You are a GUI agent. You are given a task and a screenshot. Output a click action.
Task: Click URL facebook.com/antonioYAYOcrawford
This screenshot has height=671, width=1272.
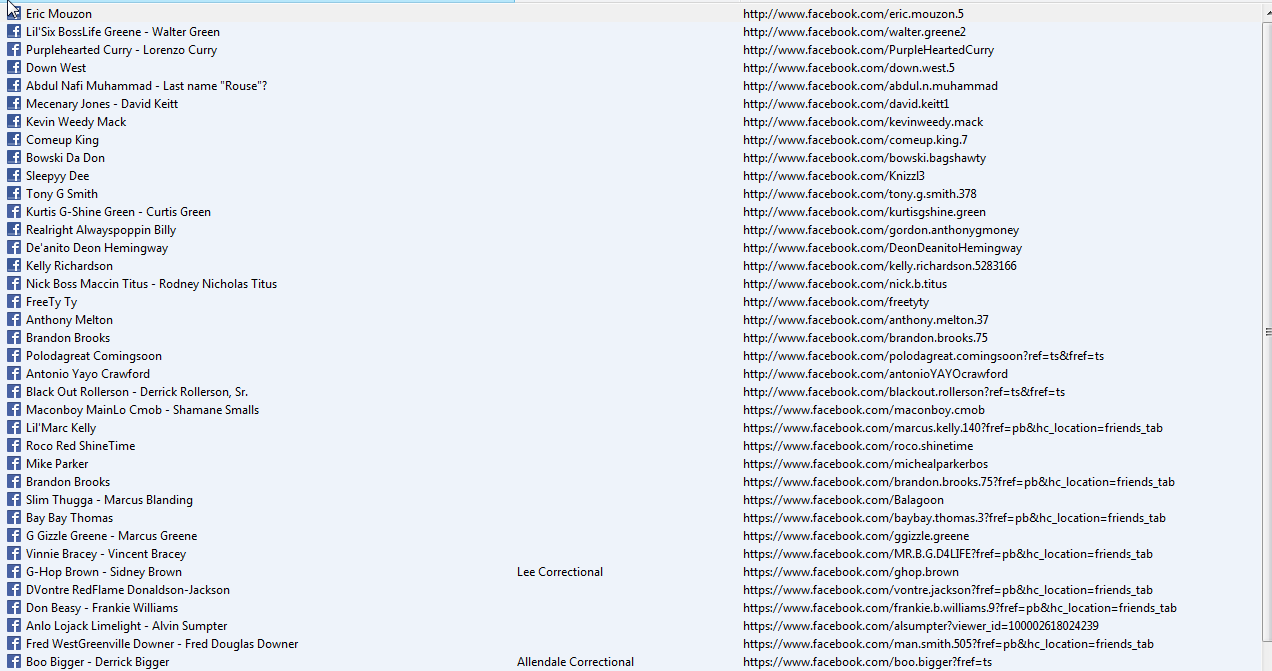pyautogui.click(x=875, y=374)
